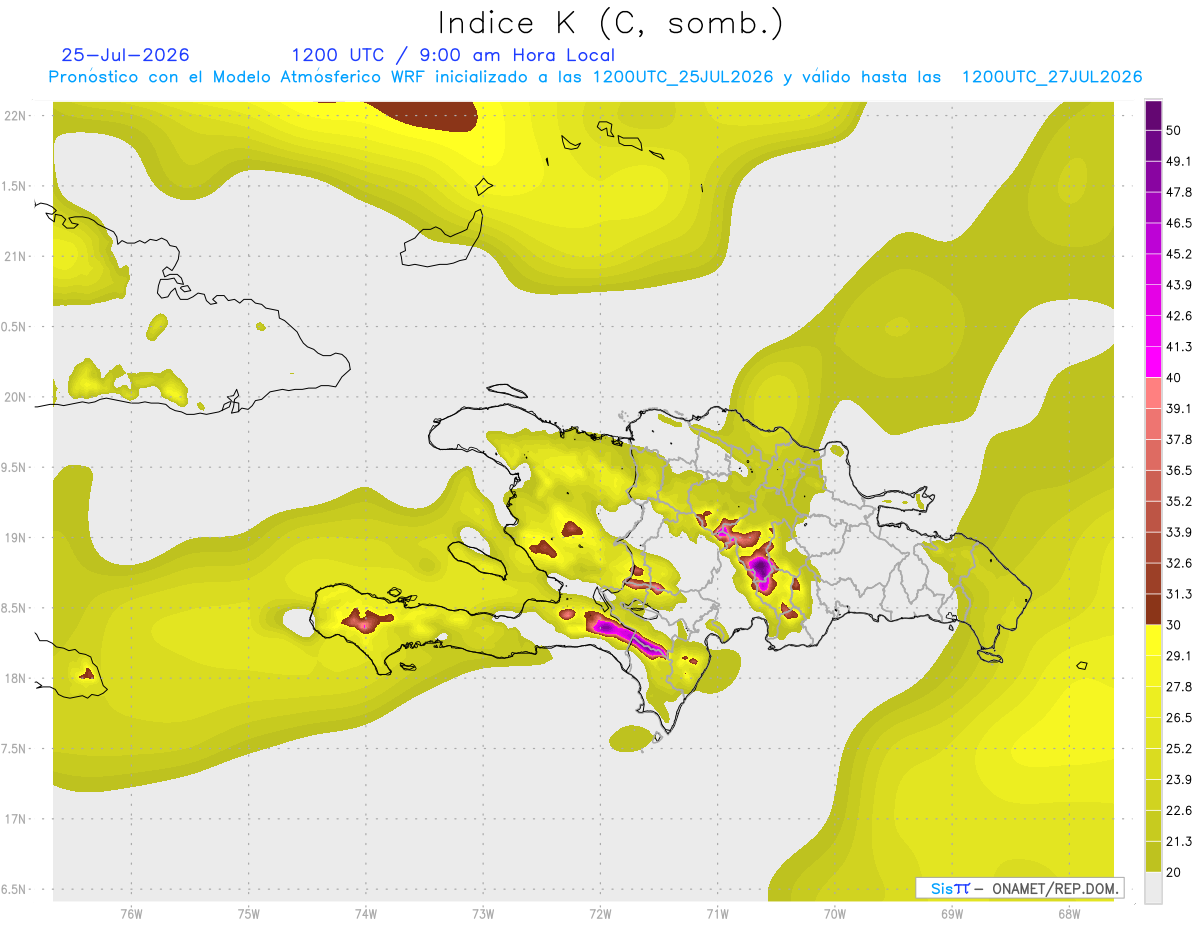The width and height of the screenshot is (1200, 927).
Task: Click the longitude label "76W"
Action: coord(131,914)
